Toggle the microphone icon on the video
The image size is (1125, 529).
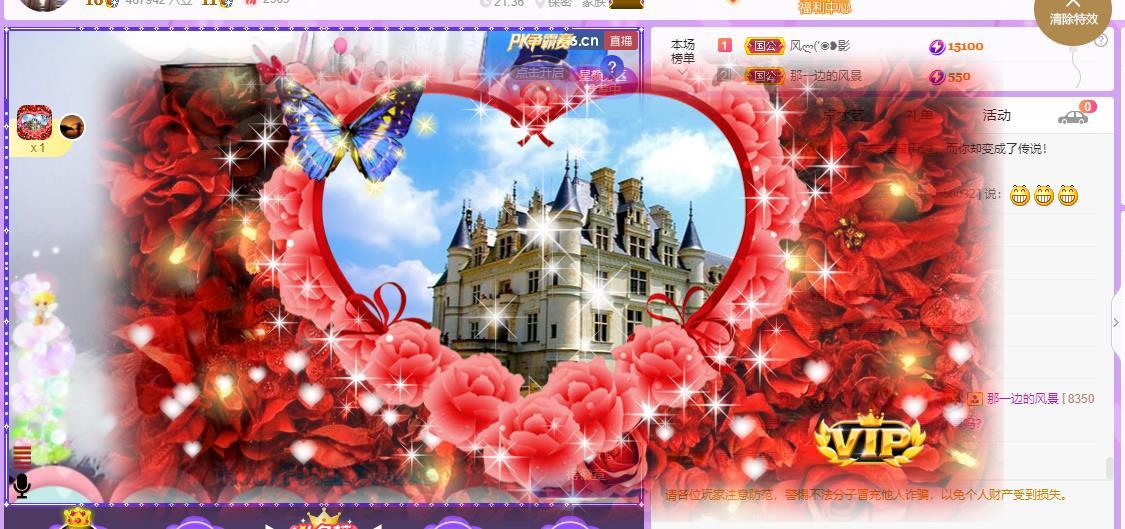[x=22, y=486]
